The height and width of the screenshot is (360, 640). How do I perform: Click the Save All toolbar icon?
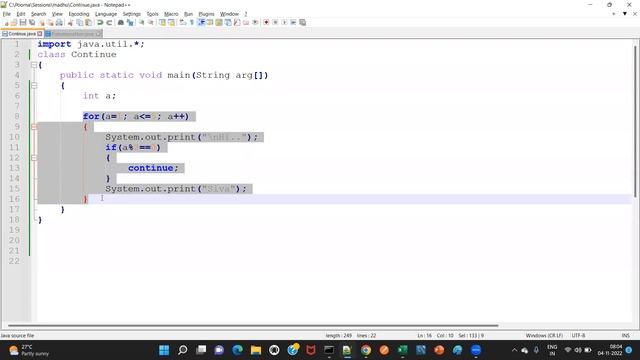click(32, 23)
